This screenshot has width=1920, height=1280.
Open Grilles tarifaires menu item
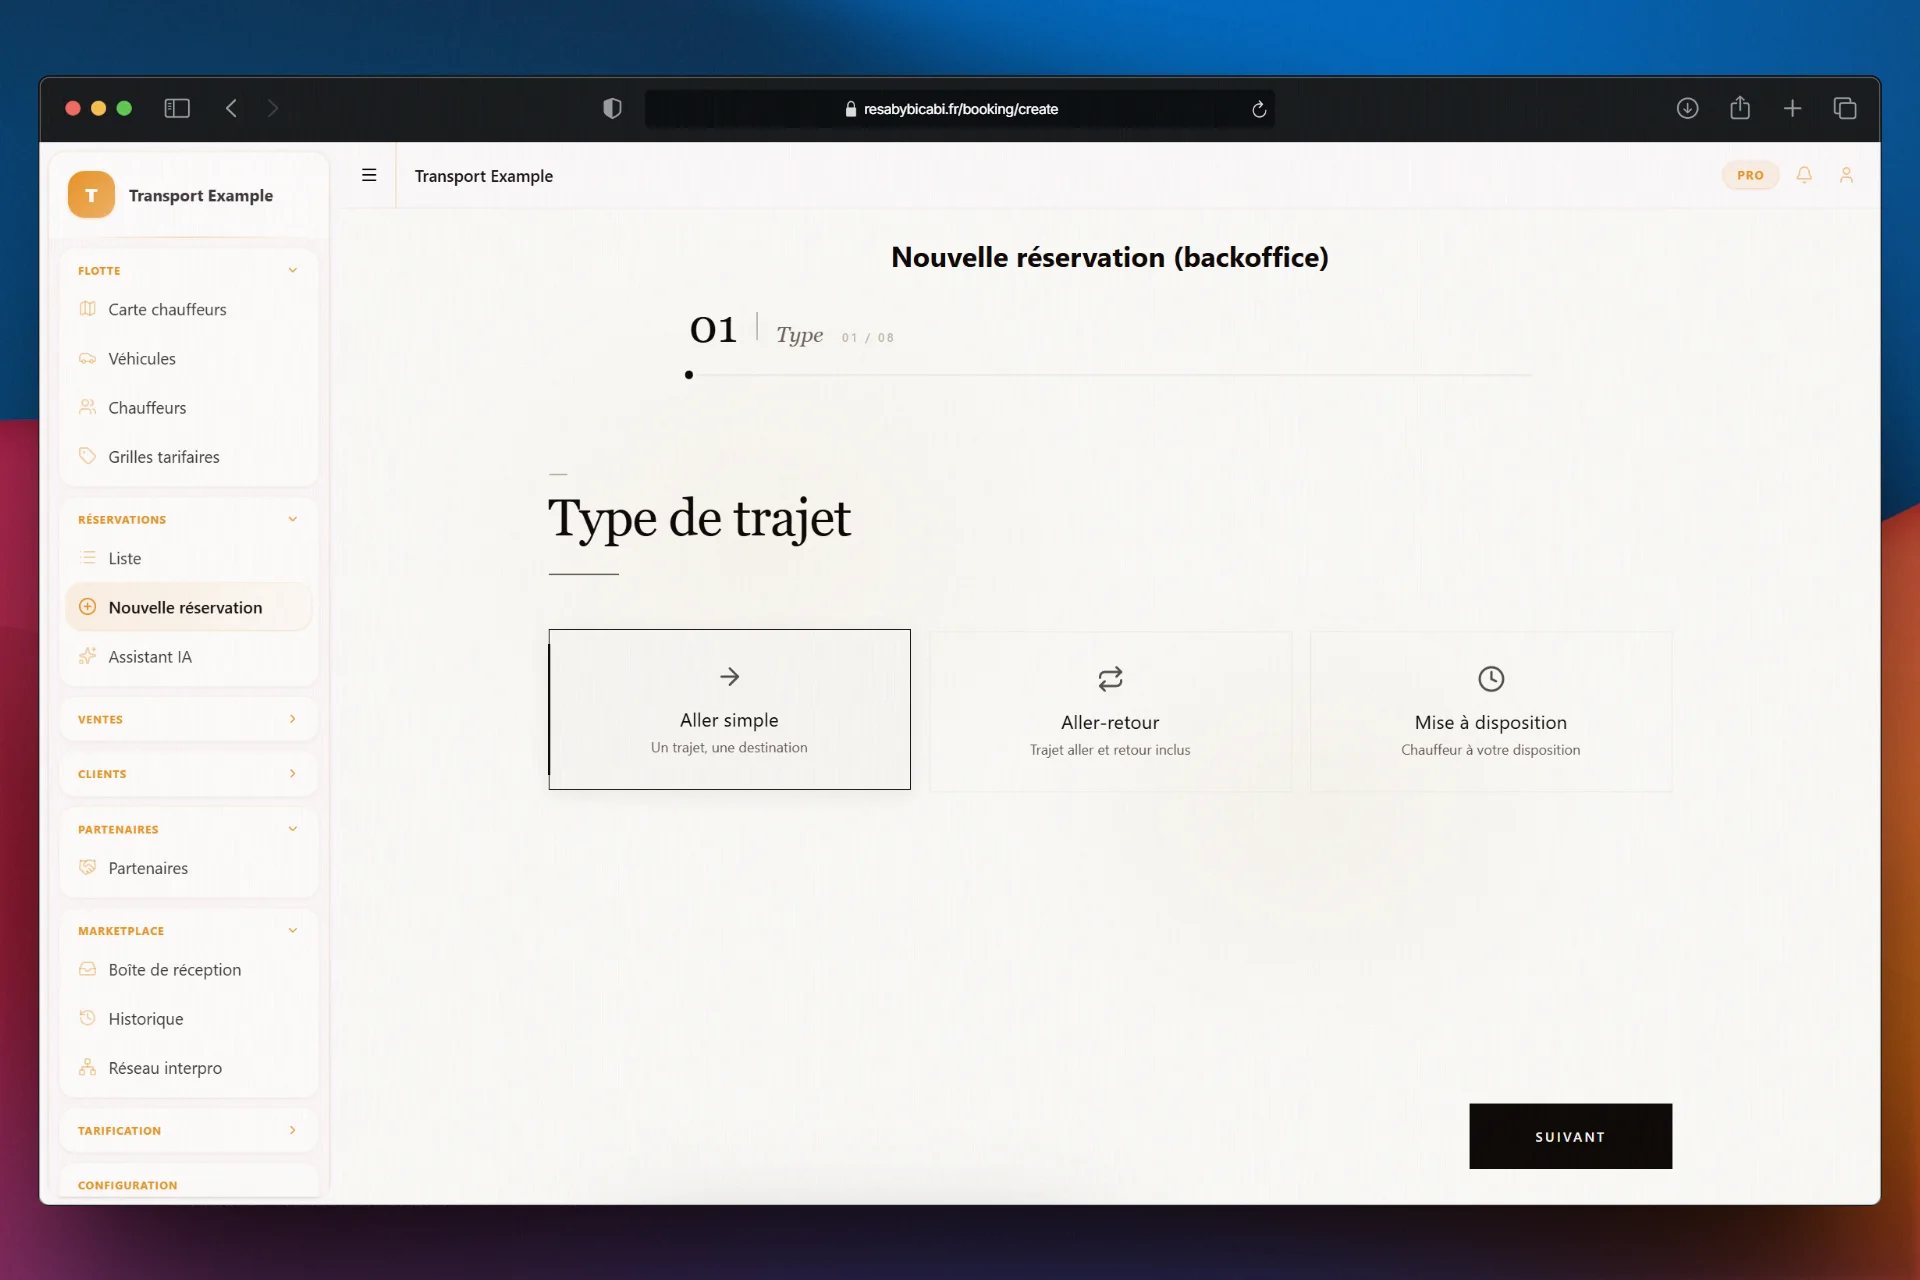pyautogui.click(x=189, y=456)
